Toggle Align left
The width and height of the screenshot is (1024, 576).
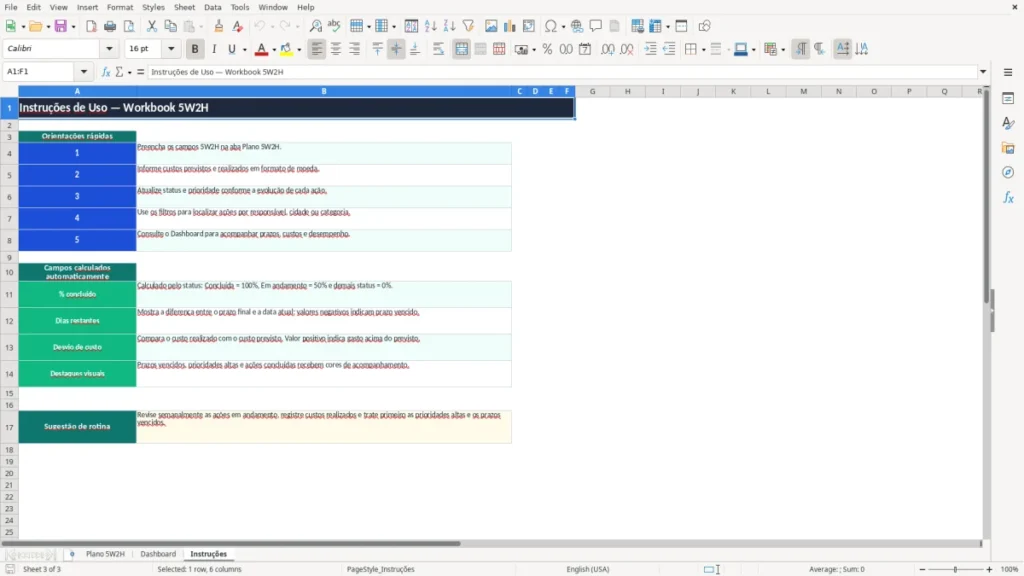tap(317, 49)
